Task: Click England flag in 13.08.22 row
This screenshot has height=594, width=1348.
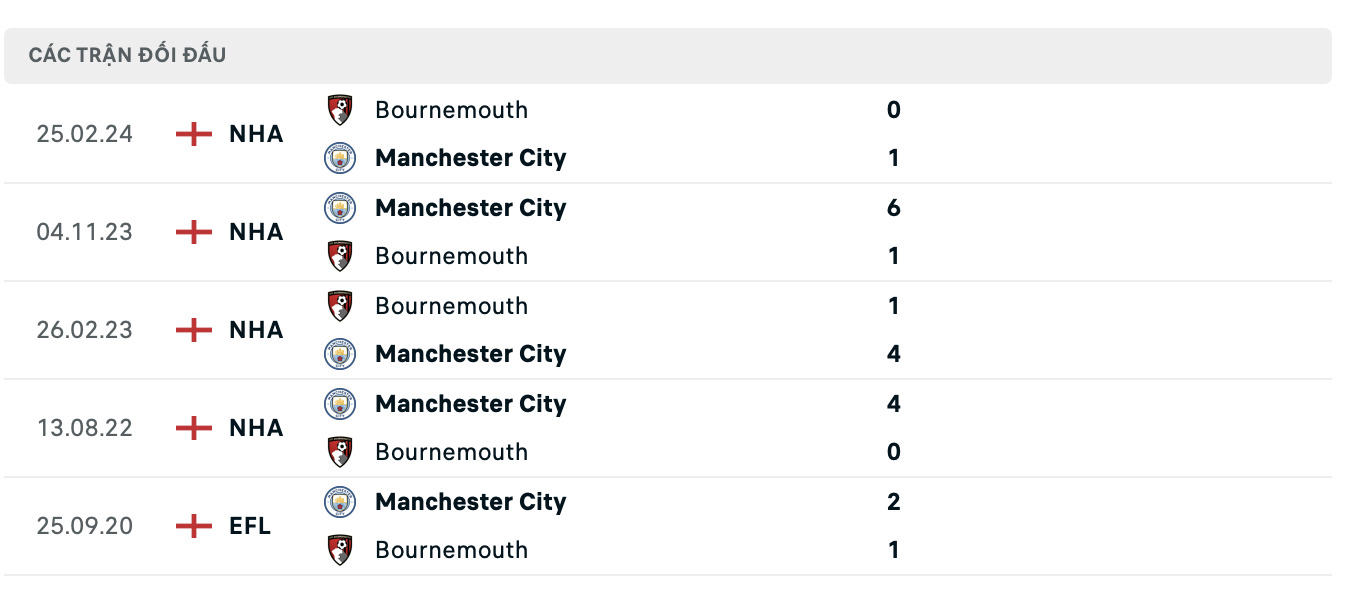Action: [x=193, y=428]
